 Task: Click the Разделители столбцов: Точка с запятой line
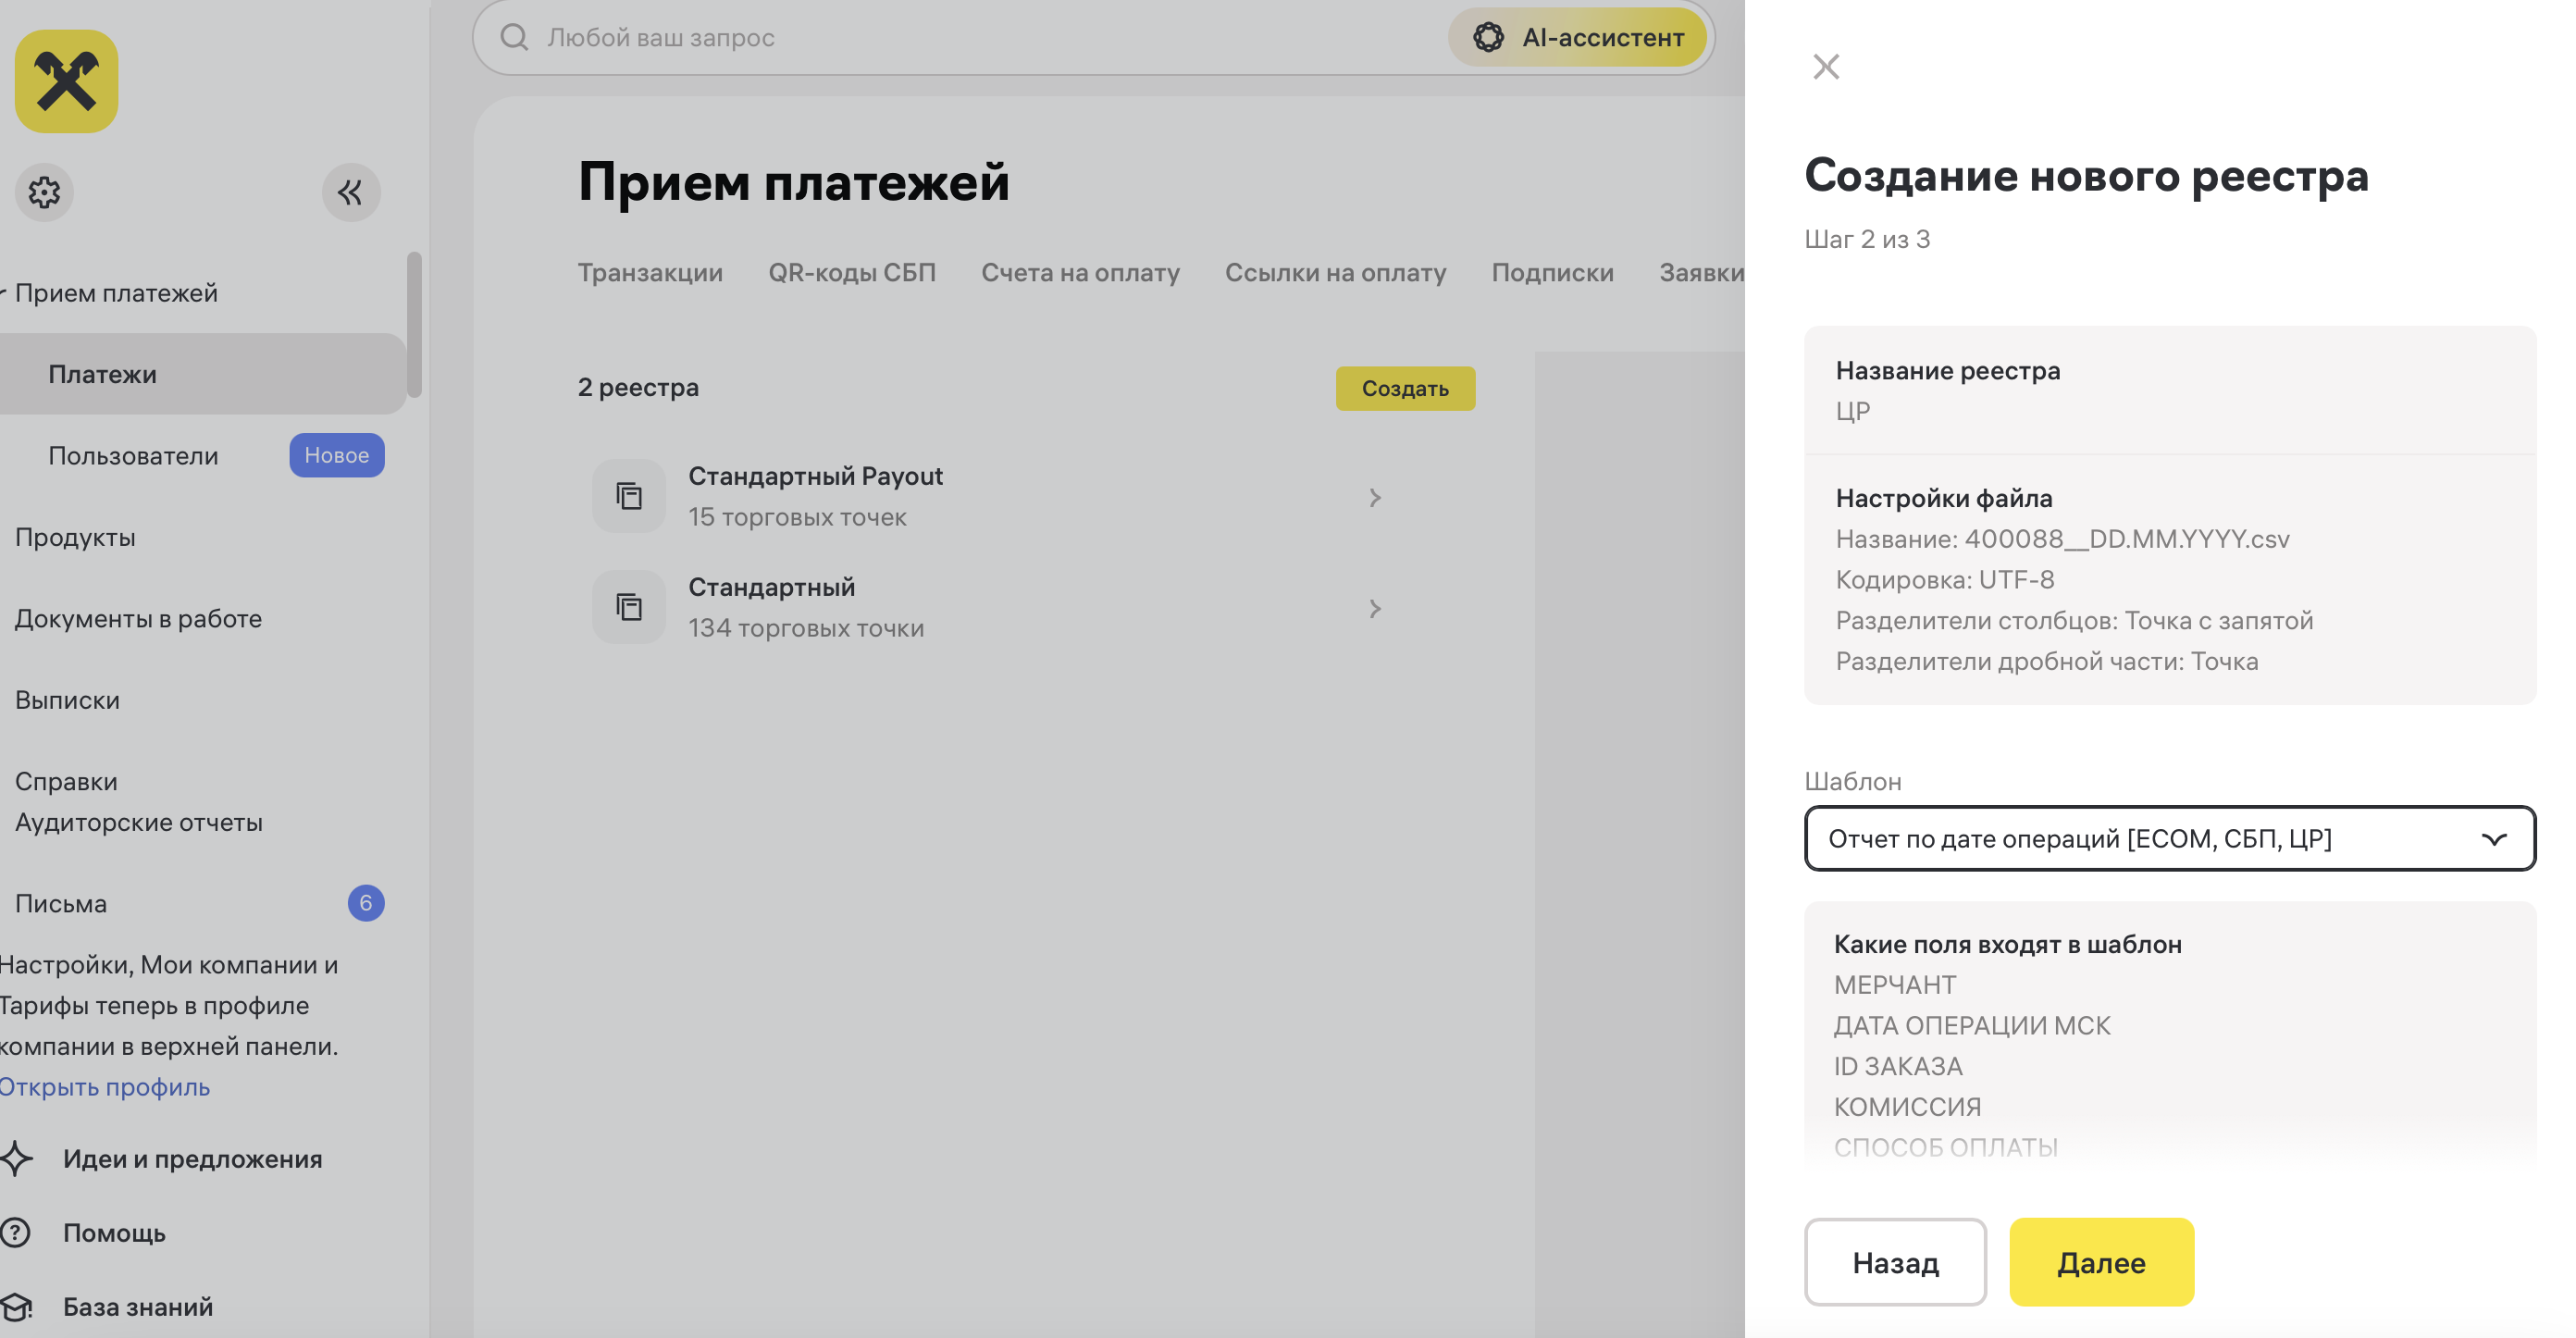[2075, 620]
